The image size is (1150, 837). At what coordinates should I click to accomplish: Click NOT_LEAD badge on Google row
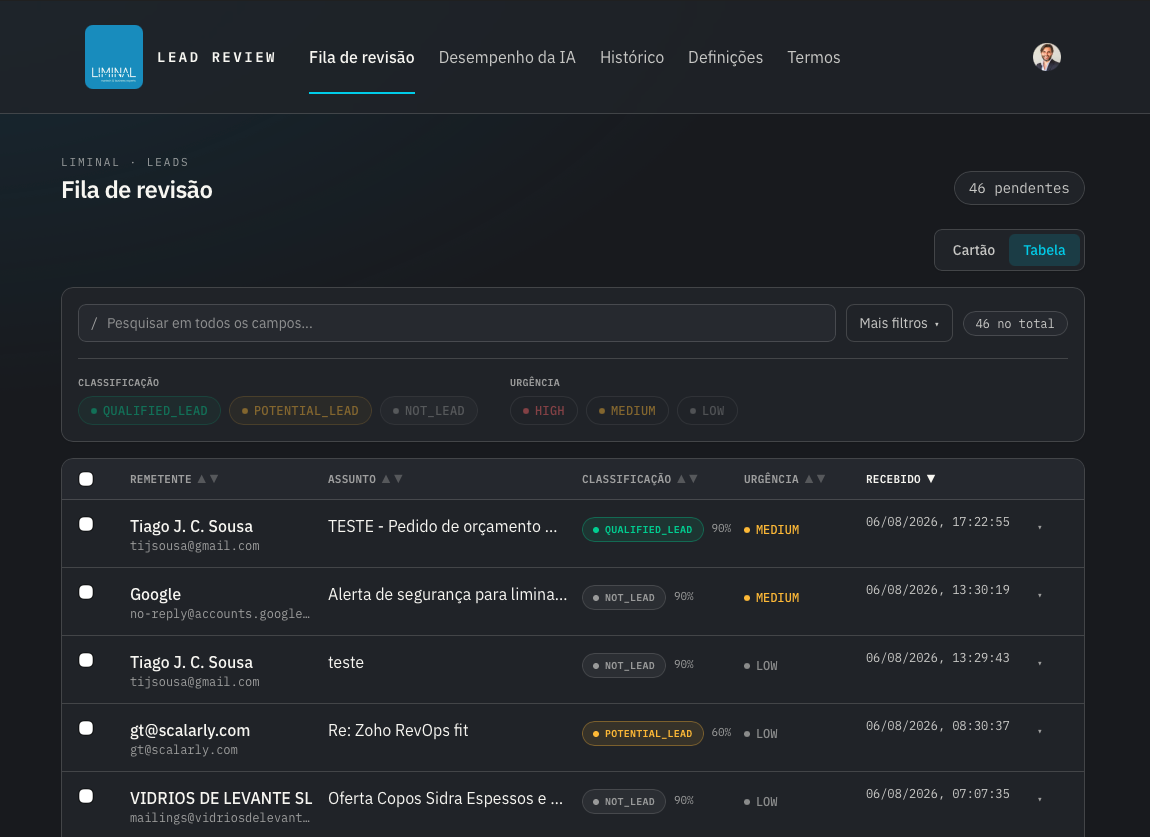tap(623, 598)
